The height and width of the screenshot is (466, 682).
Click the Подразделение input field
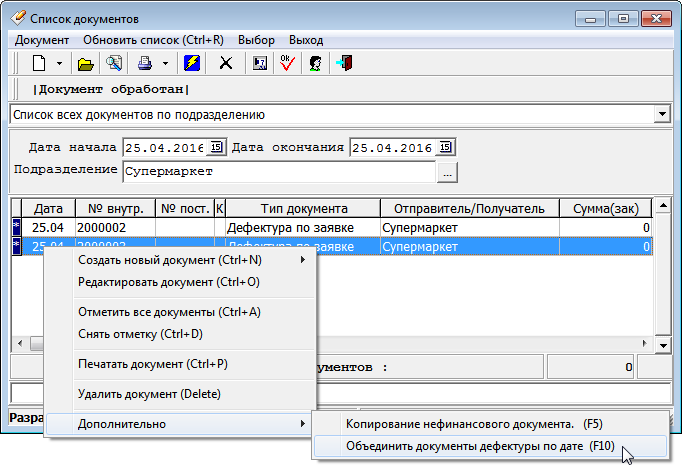(279, 171)
